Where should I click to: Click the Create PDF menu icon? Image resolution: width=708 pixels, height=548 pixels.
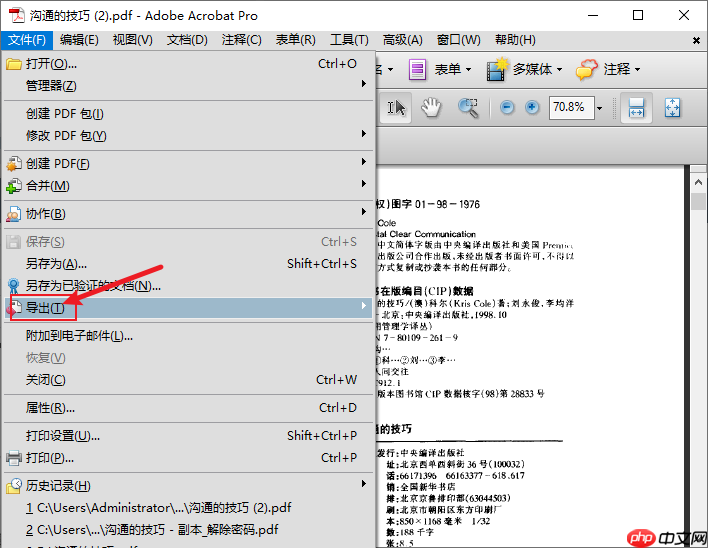coord(14,164)
